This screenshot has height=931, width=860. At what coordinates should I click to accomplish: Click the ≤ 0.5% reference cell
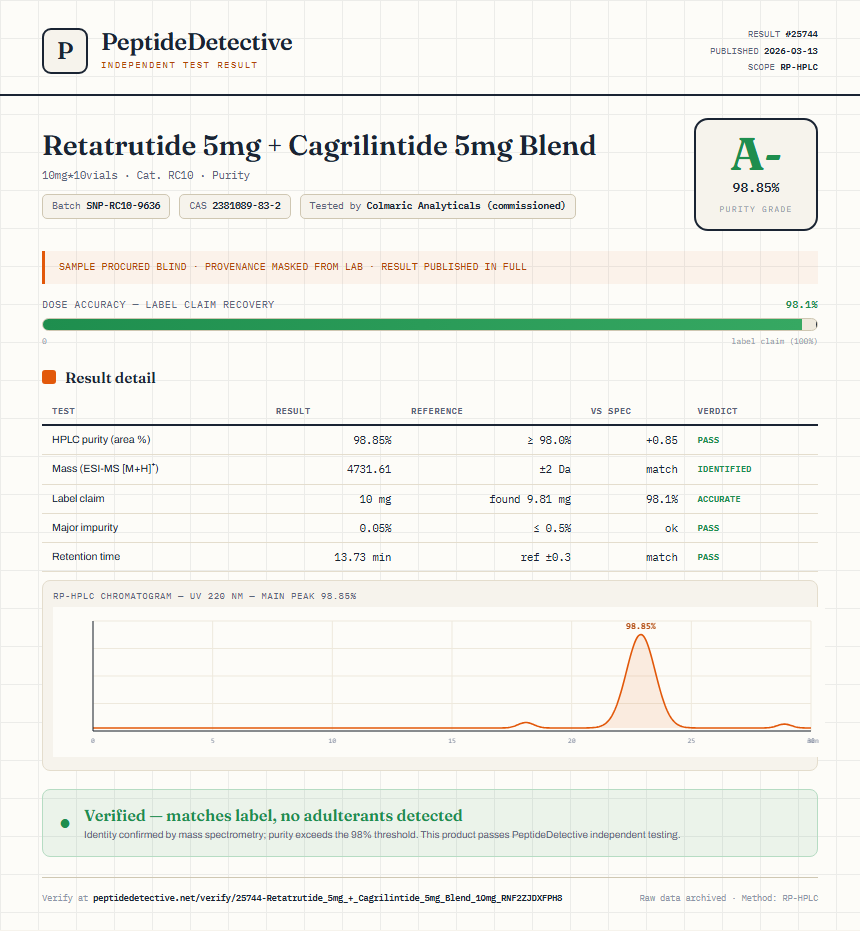(x=552, y=528)
